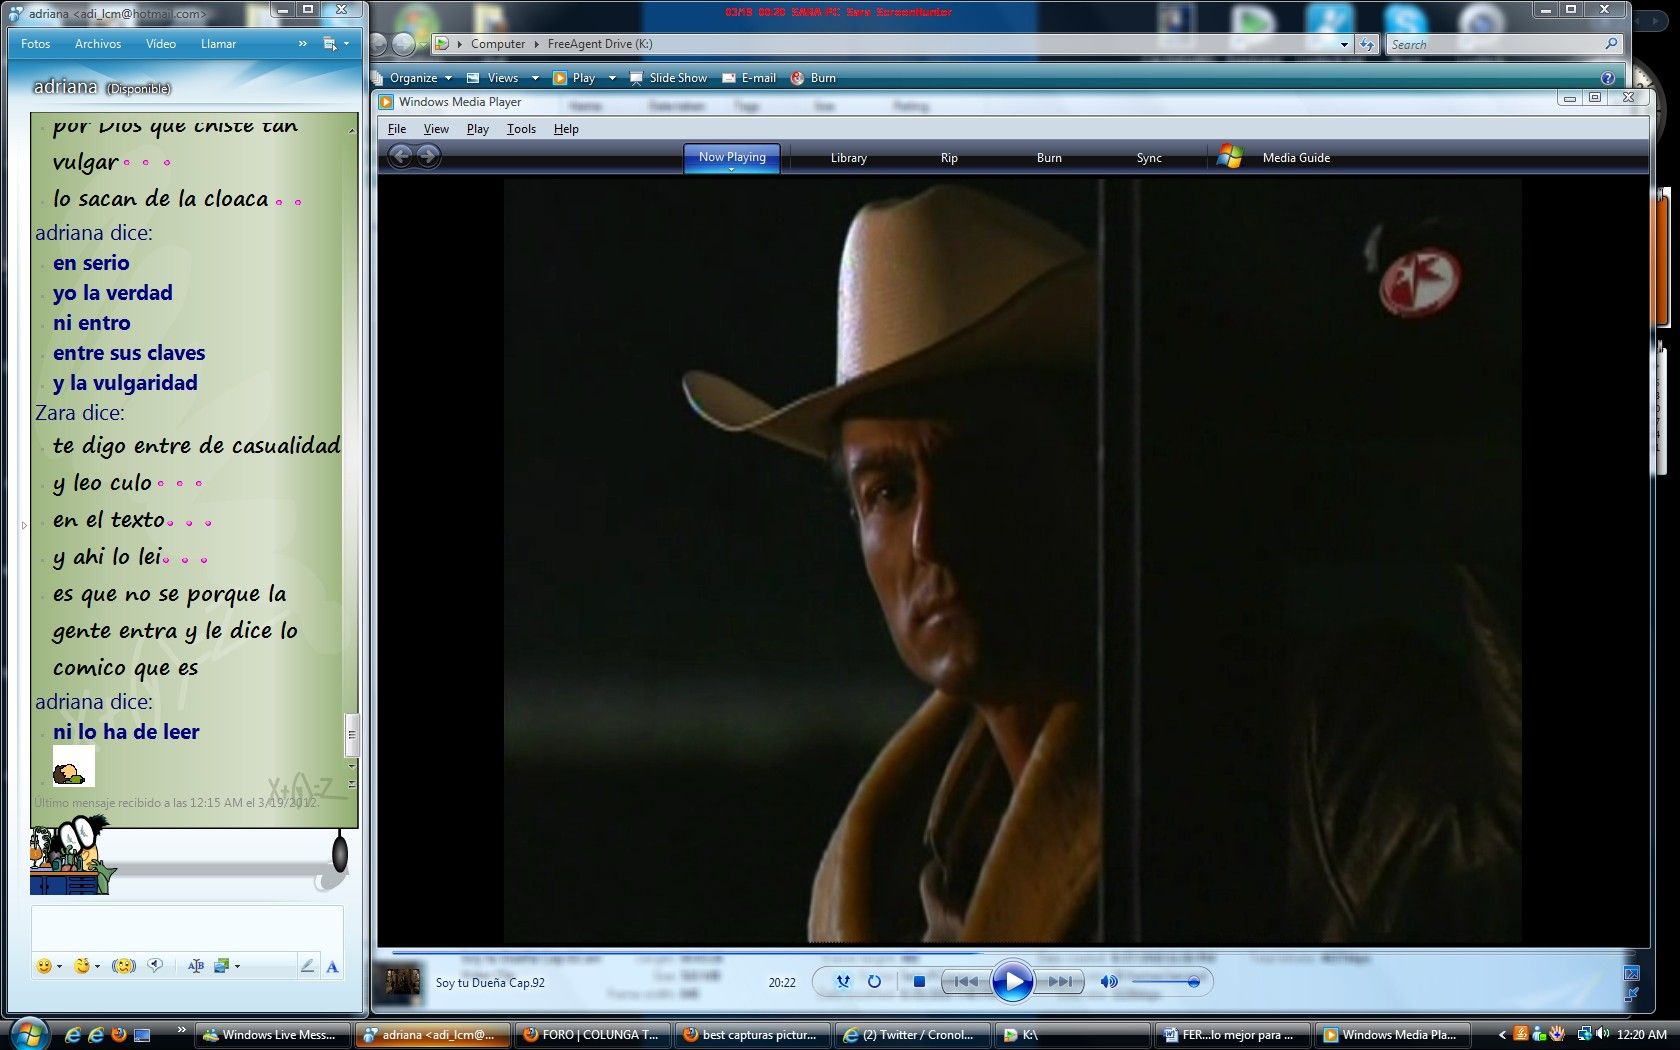Open the Now Playing tab
Viewport: 1680px width, 1050px height.
point(732,158)
